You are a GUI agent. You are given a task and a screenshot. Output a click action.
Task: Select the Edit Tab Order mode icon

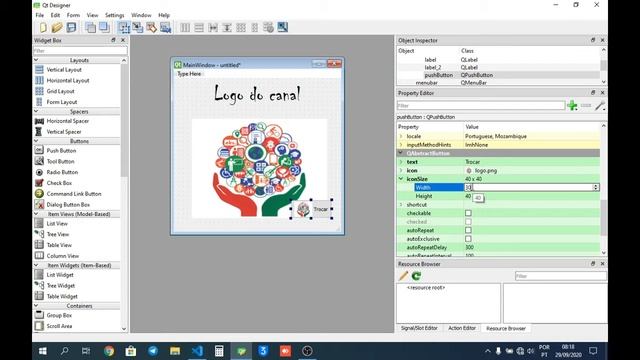coord(165,27)
